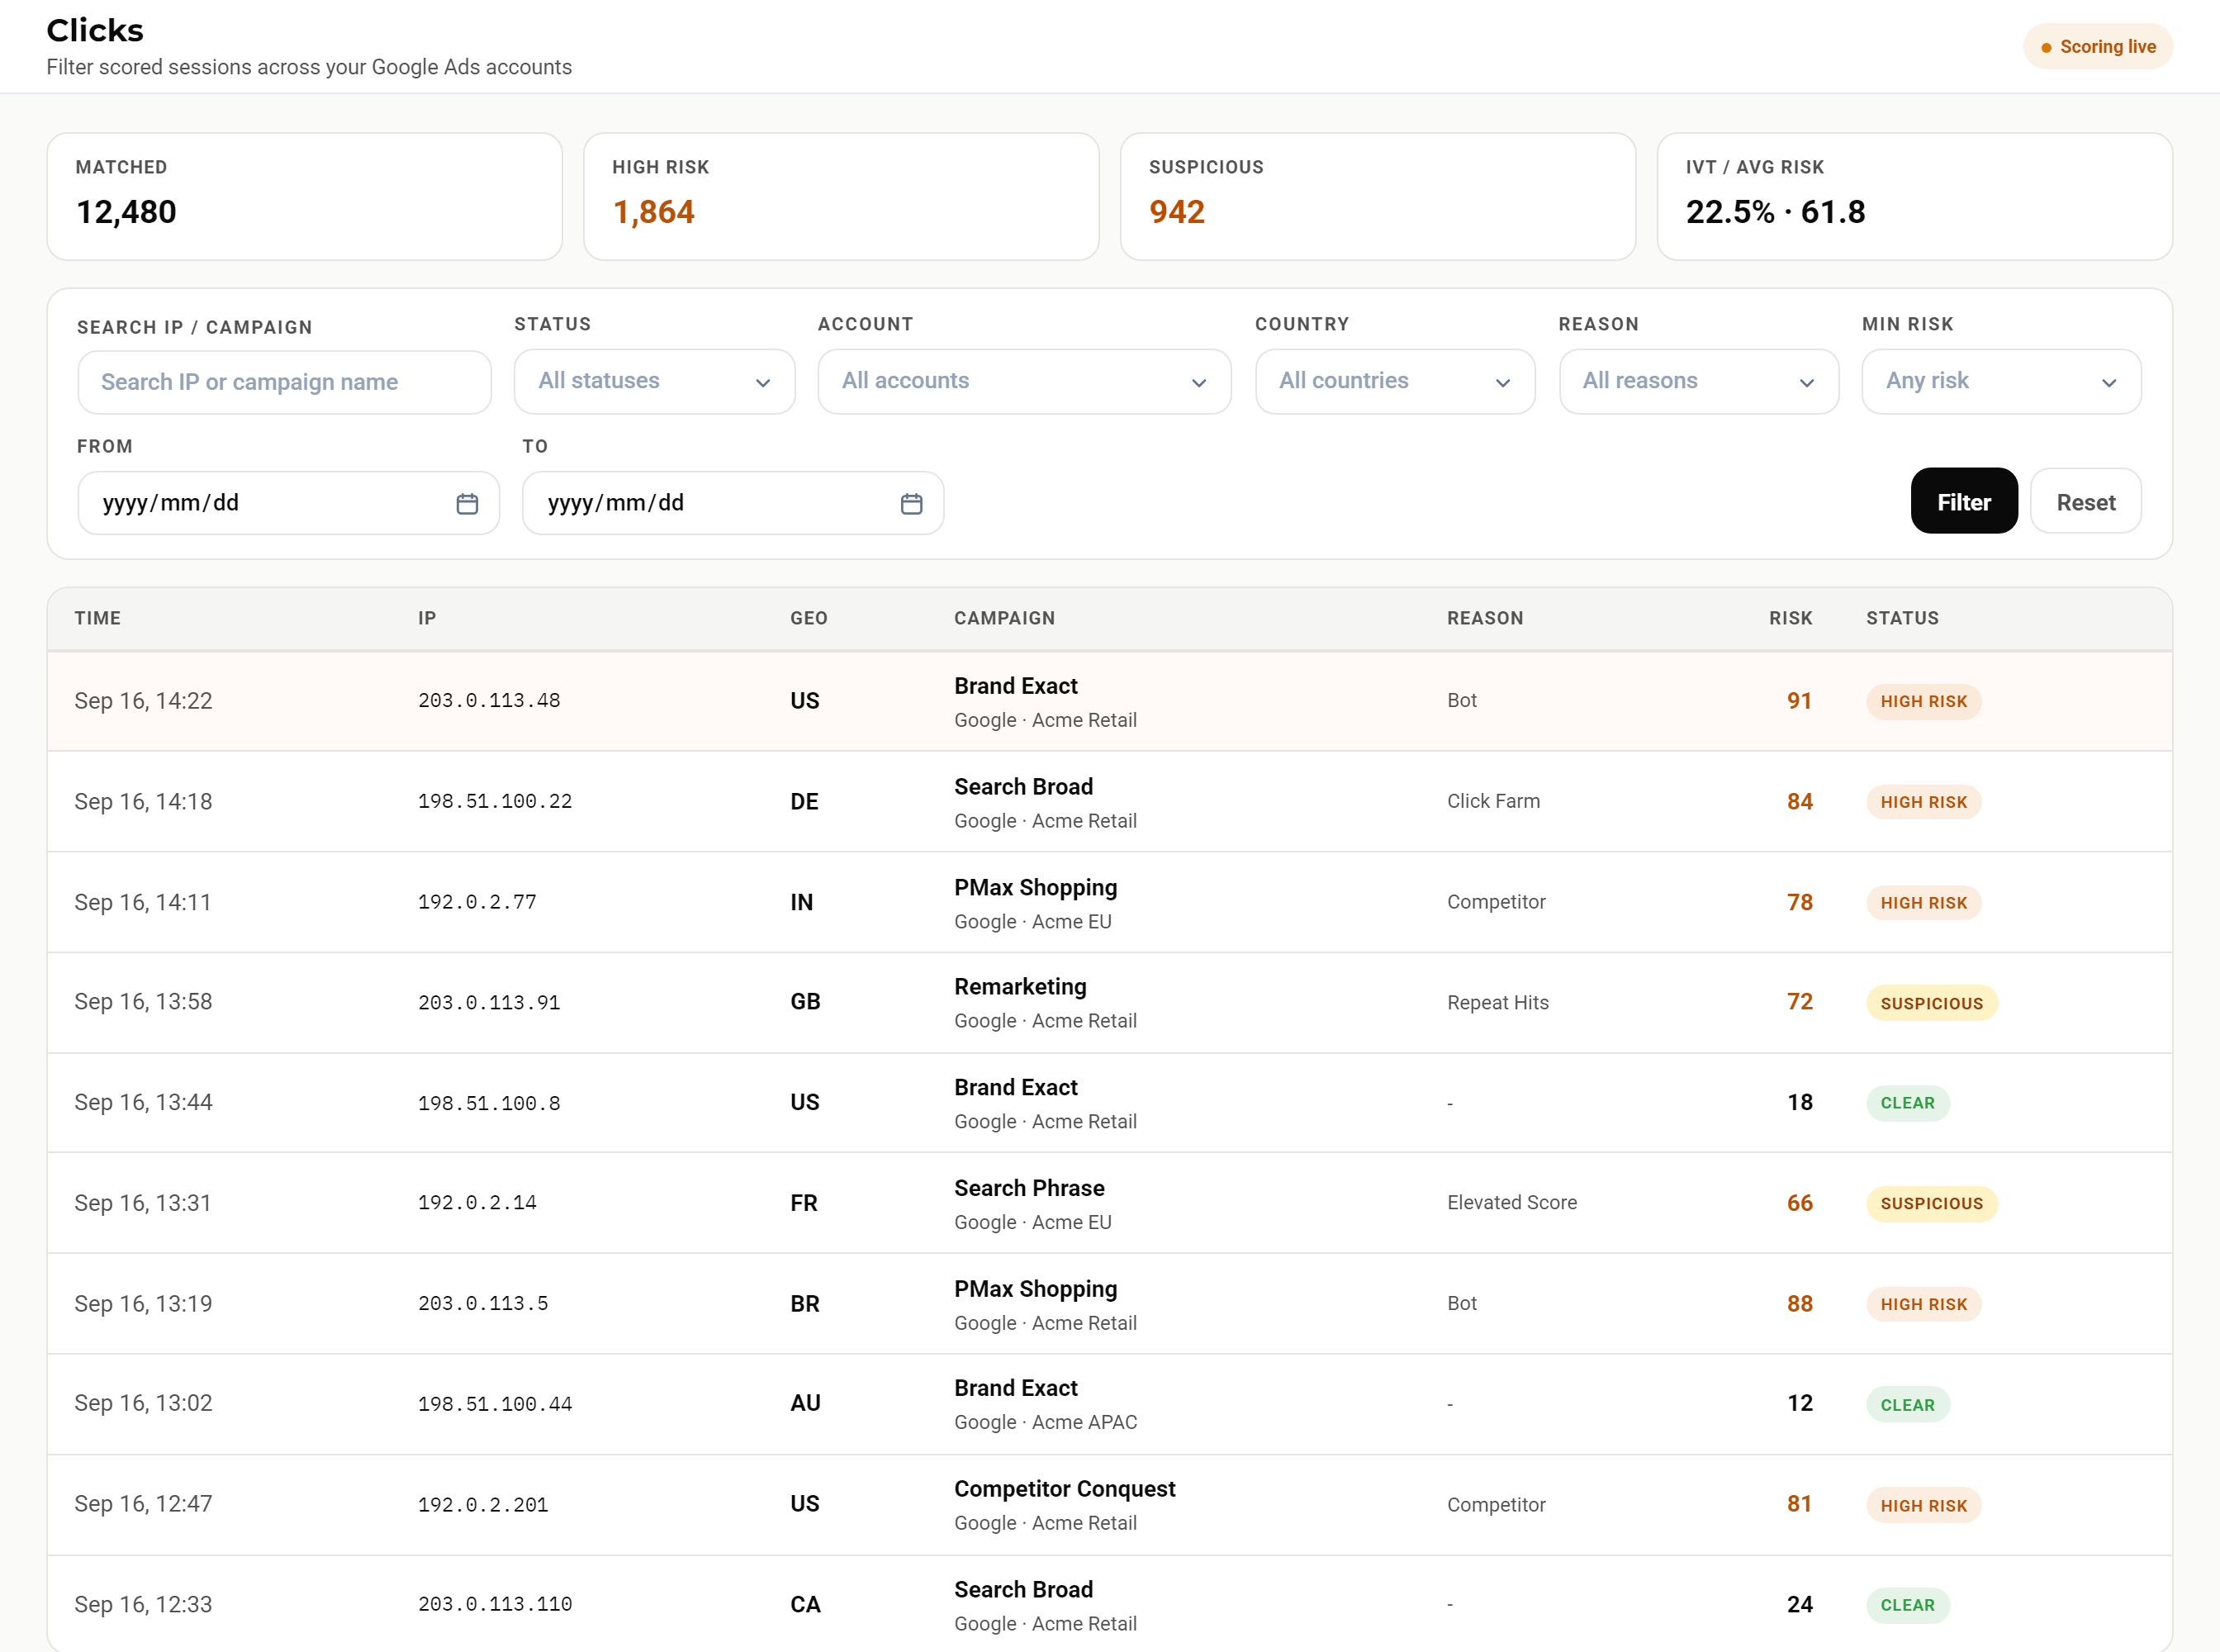Click the Campaign column header
Image resolution: width=2220 pixels, height=1652 pixels.
1004,618
